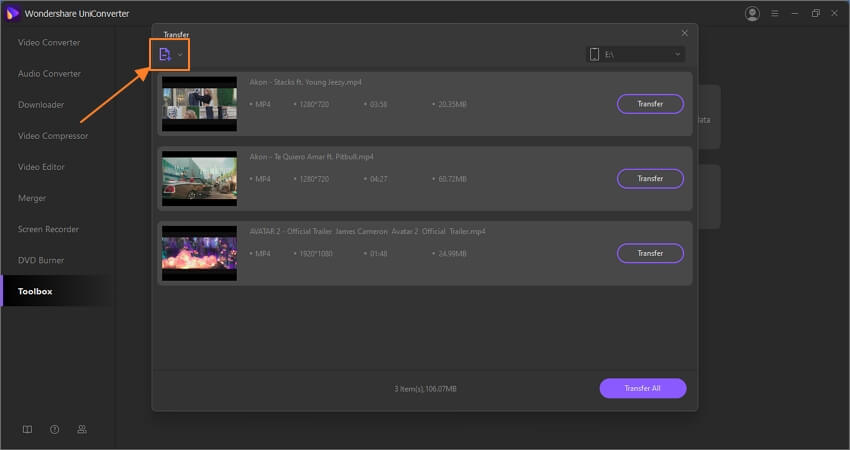Transfer the AVATAR 2 Official Trailer video
Viewport: 850px width, 450px height.
[x=650, y=253]
